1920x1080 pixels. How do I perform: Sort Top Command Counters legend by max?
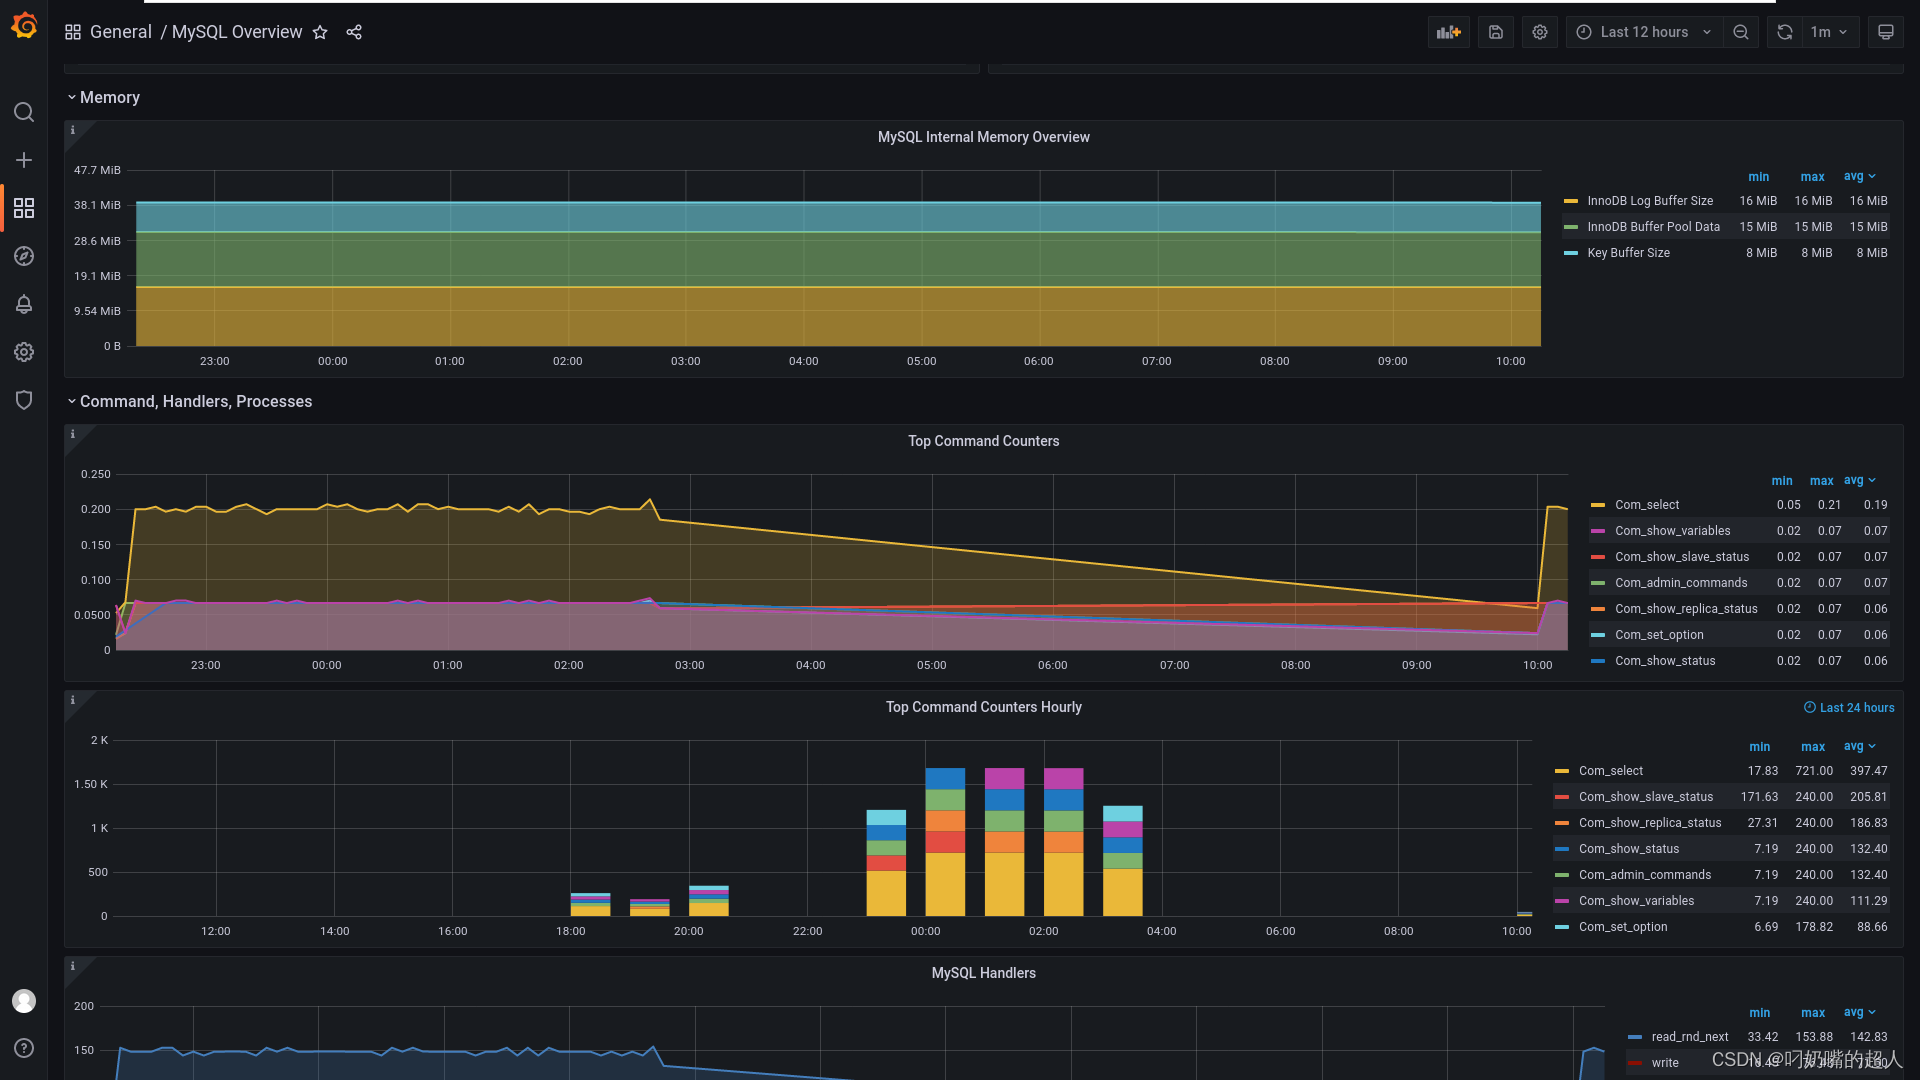(x=1821, y=480)
